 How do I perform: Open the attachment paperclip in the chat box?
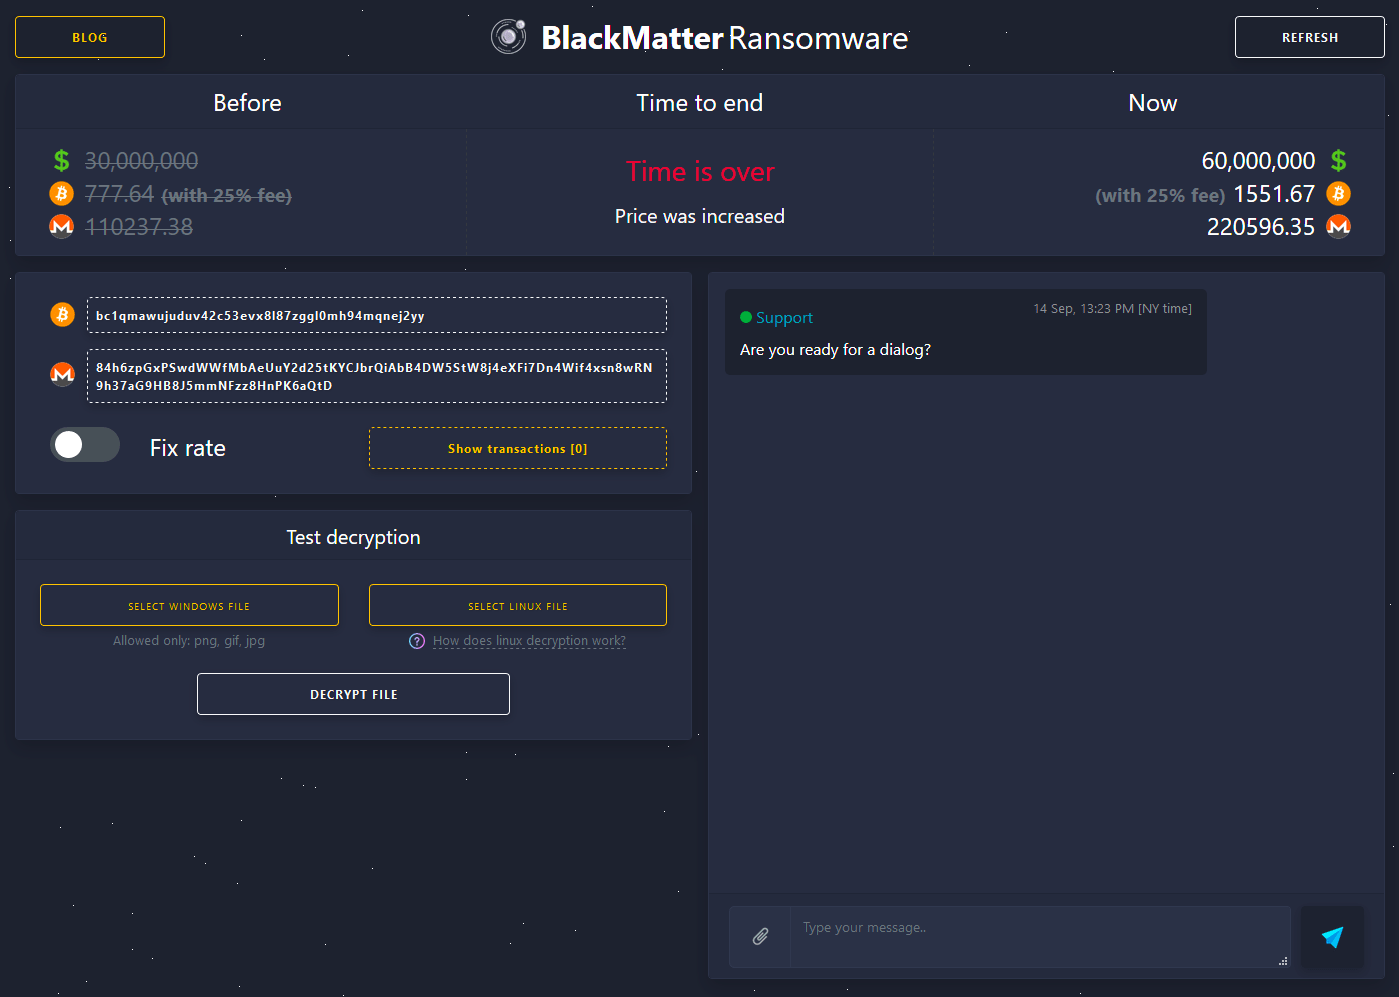(760, 937)
